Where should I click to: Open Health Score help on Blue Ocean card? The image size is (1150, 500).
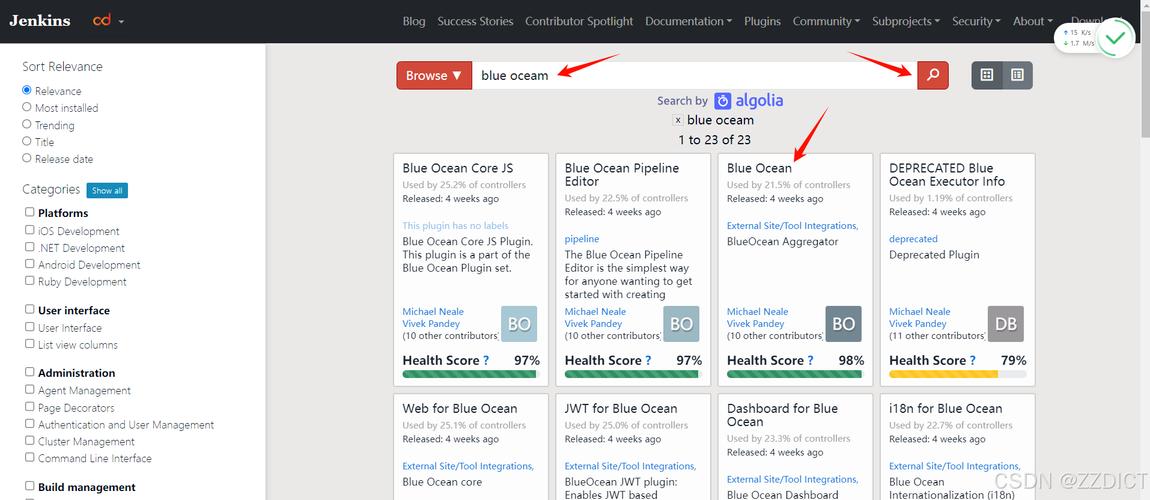pos(810,360)
